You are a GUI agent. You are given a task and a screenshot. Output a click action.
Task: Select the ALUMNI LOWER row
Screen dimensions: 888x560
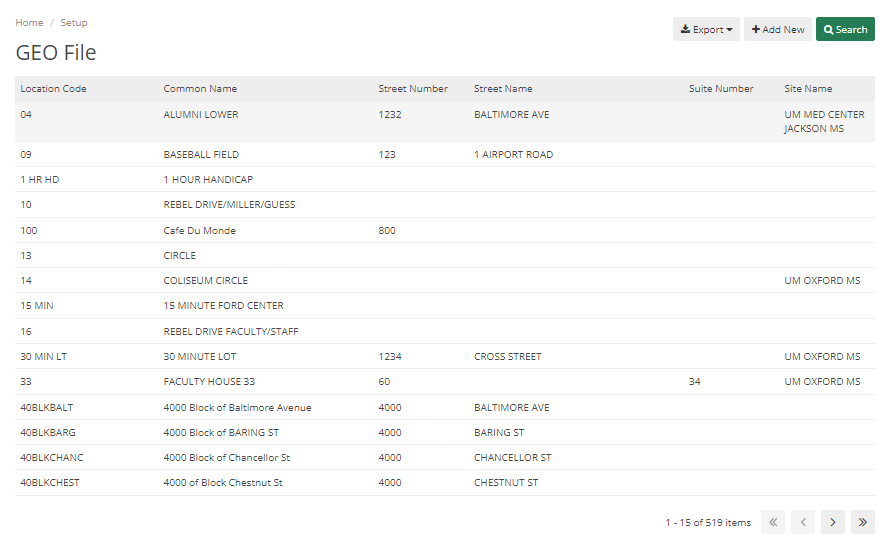445,122
